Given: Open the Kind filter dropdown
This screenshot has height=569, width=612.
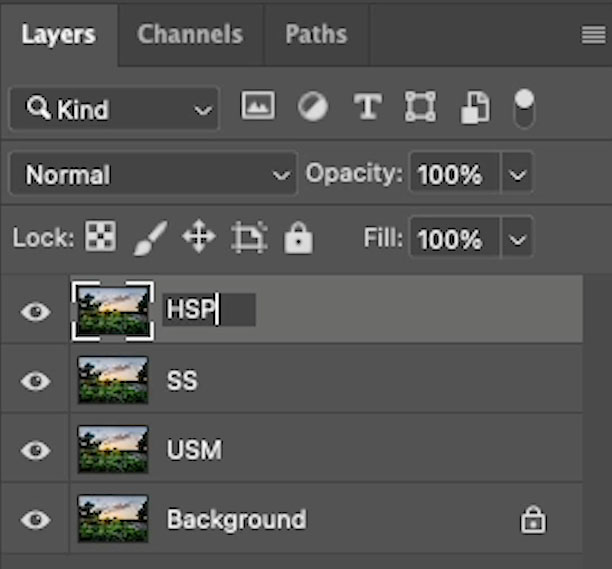Looking at the screenshot, I should [x=114, y=109].
